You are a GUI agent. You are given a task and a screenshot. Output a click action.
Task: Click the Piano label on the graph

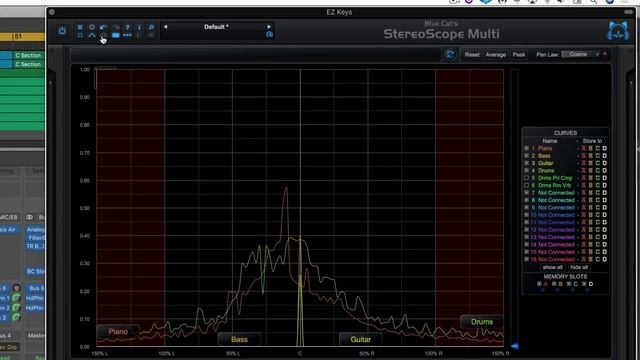tap(118, 332)
